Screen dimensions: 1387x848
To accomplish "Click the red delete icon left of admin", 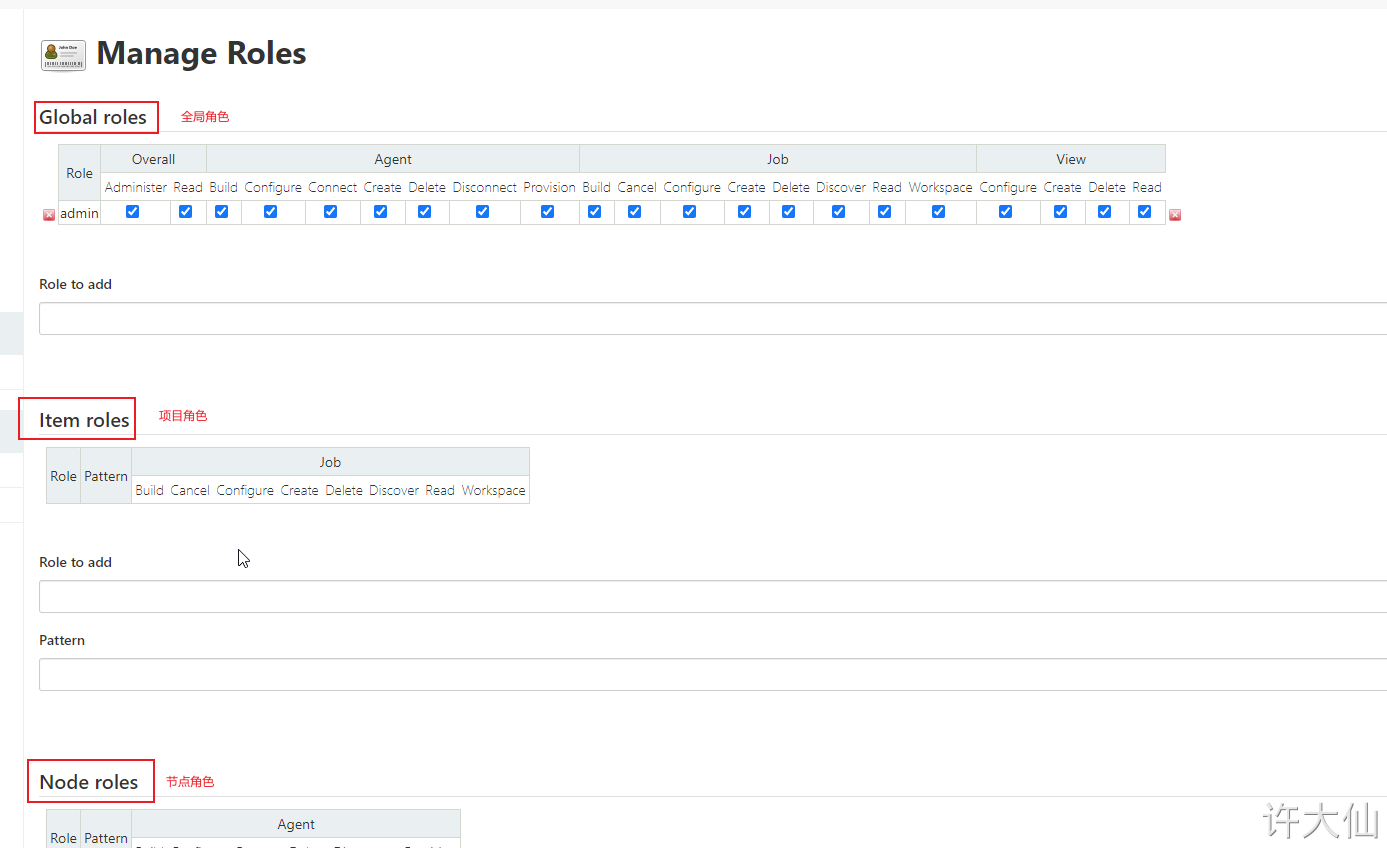I will [x=49, y=215].
